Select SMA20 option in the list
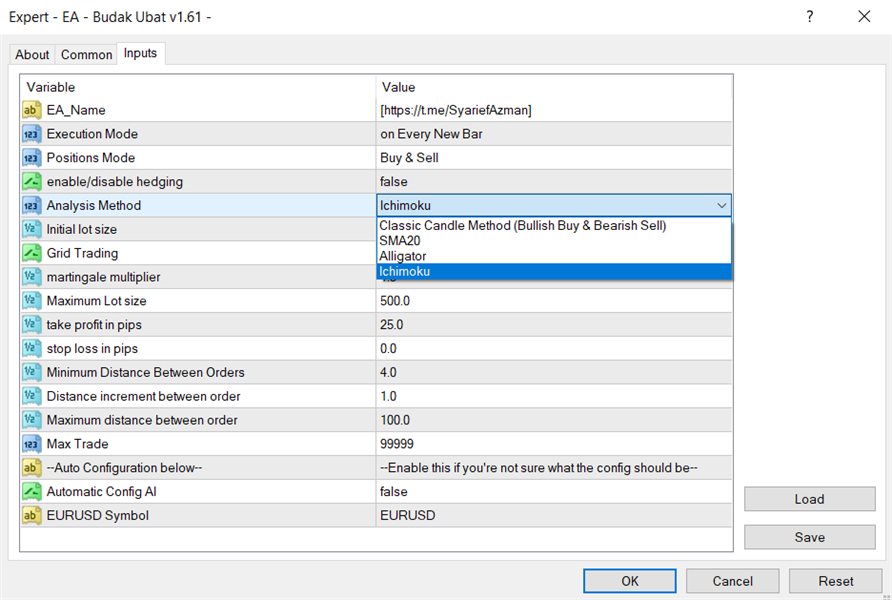This screenshot has height=600, width=892. (x=402, y=241)
